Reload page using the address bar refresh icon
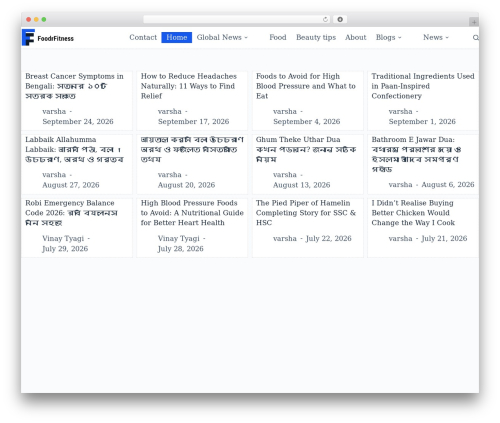The width and height of the screenshot is (500, 423). point(325,20)
